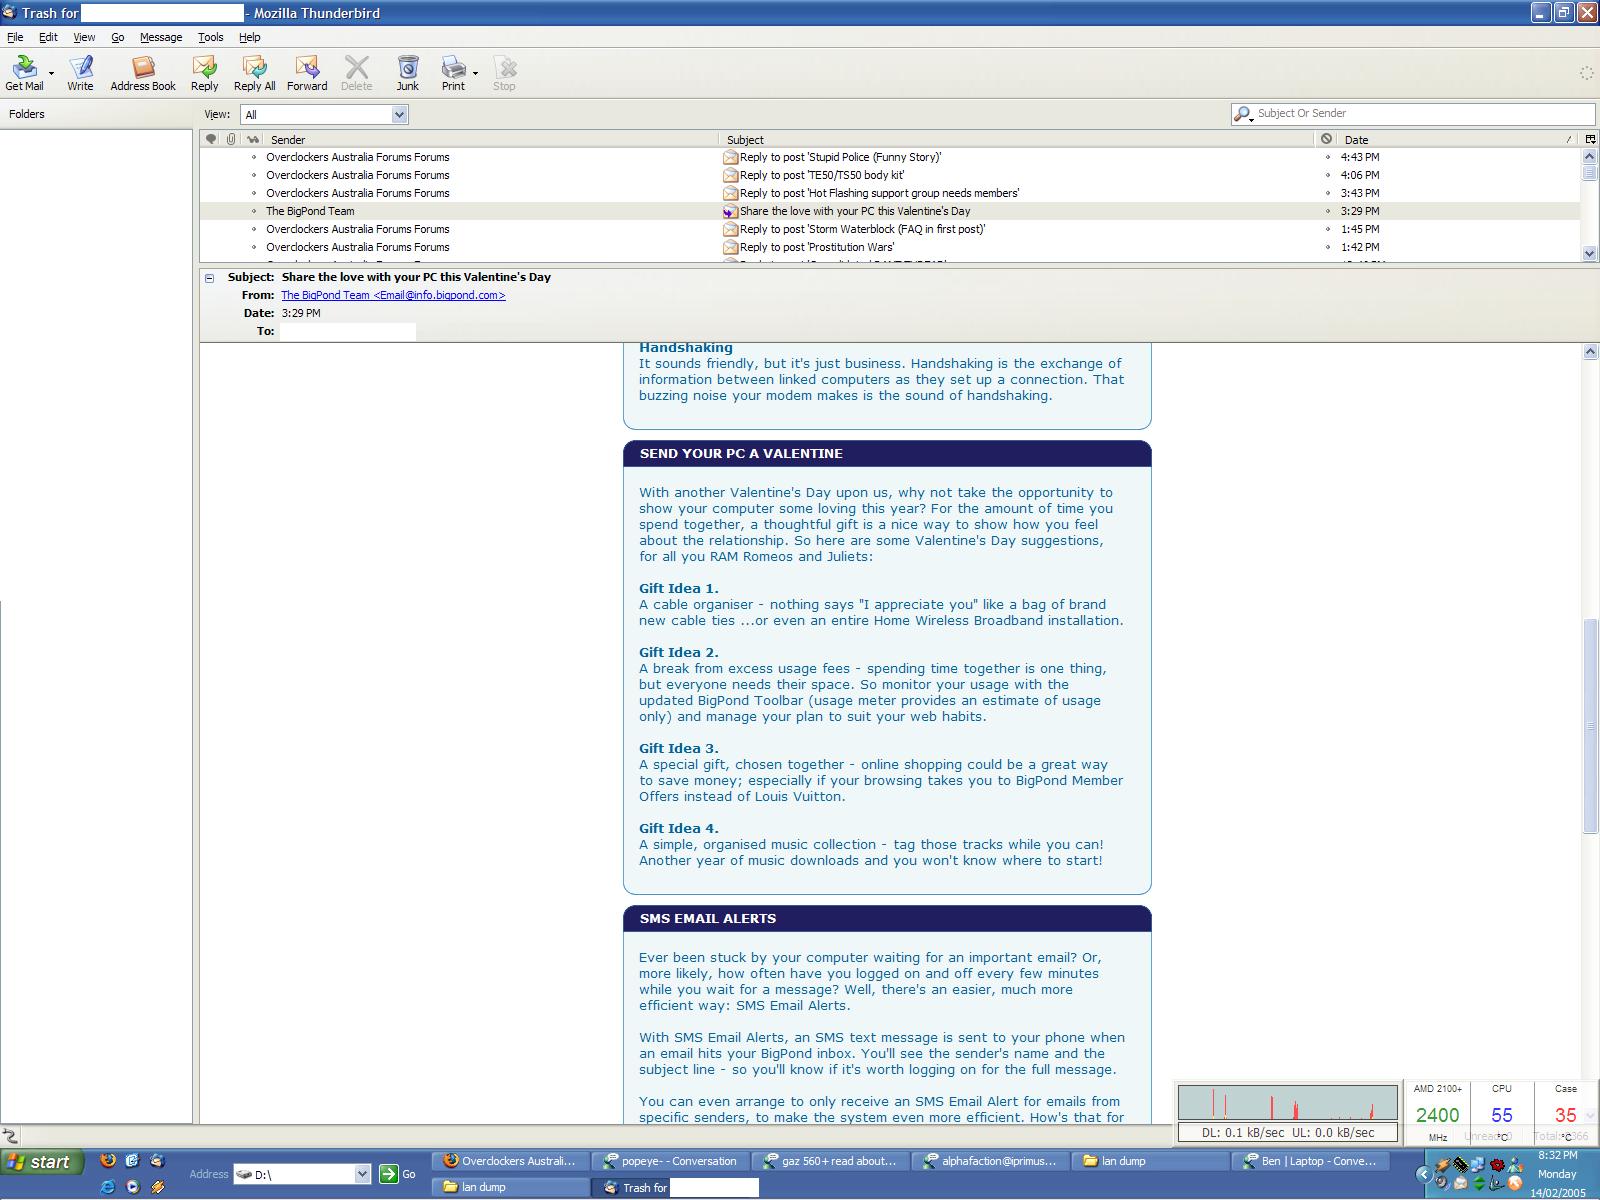The image size is (1600, 1200).
Task: Click the Reply toolbar icon
Action: [x=205, y=72]
